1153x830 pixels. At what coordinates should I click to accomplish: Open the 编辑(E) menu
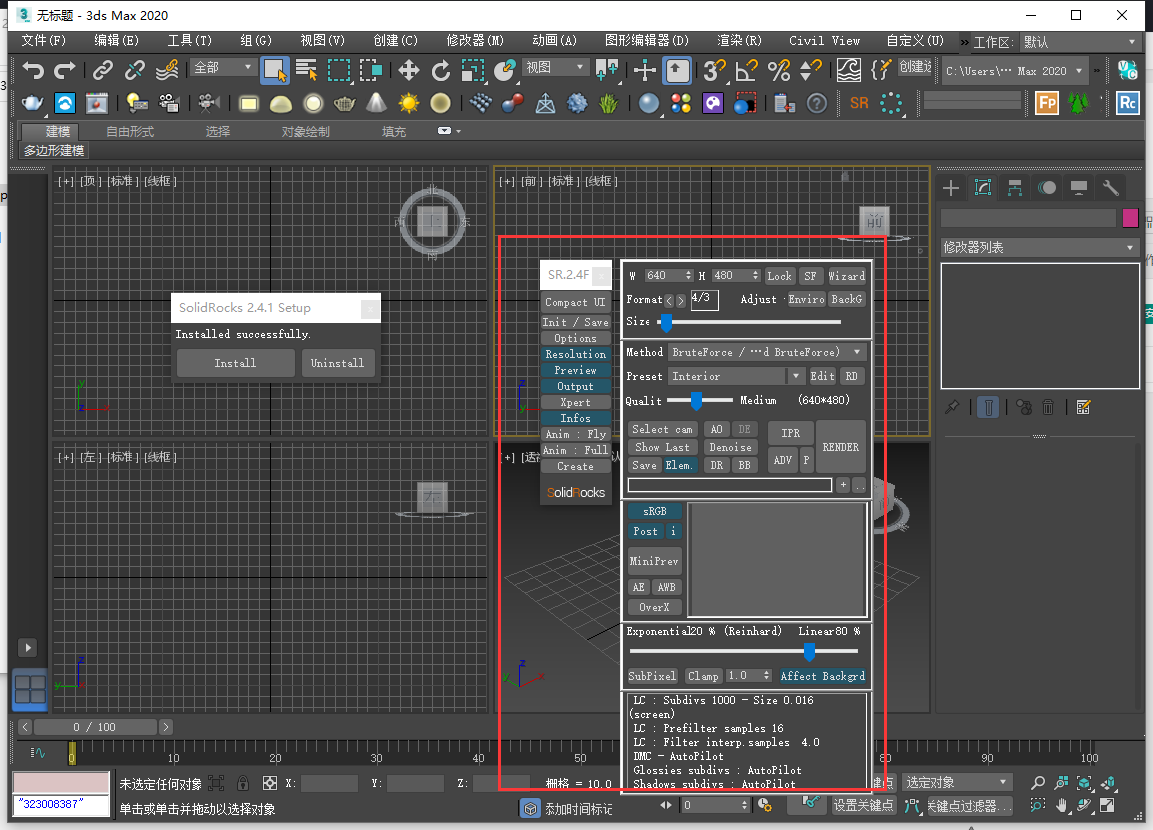point(116,40)
